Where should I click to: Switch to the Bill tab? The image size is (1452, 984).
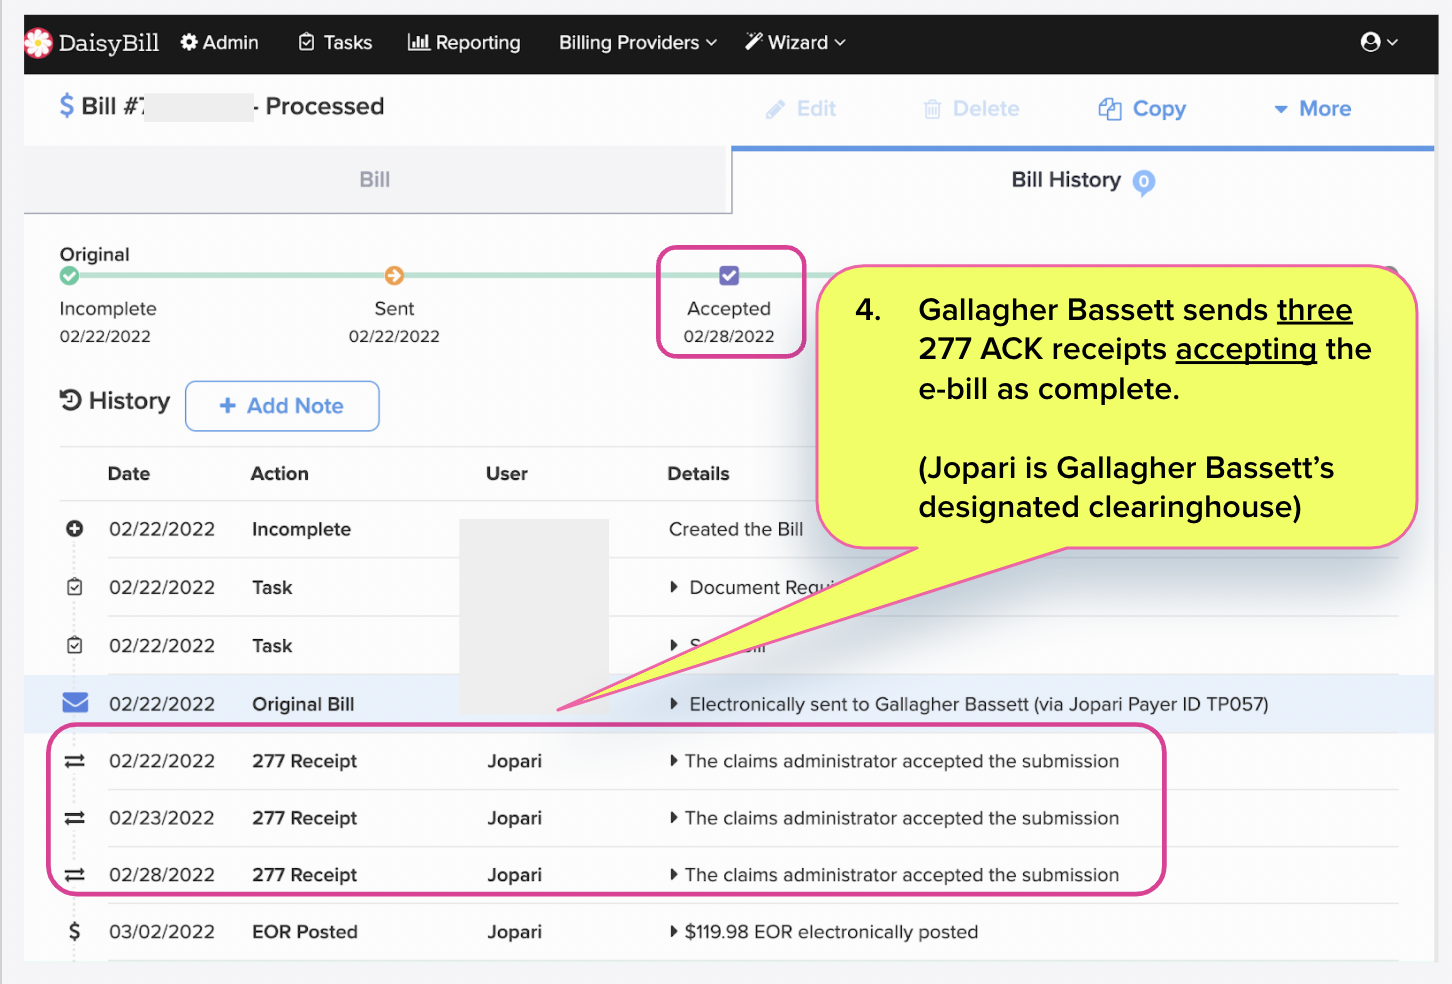(x=375, y=179)
